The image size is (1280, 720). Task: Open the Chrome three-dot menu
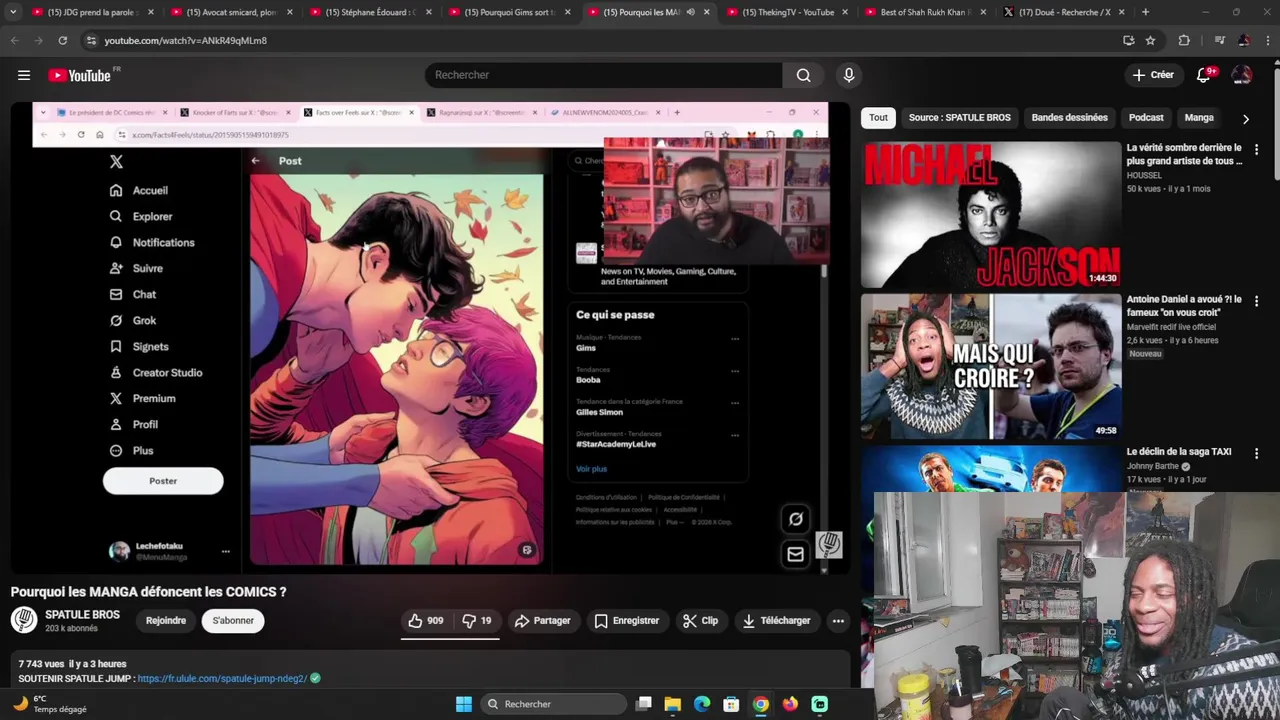coord(1267,40)
